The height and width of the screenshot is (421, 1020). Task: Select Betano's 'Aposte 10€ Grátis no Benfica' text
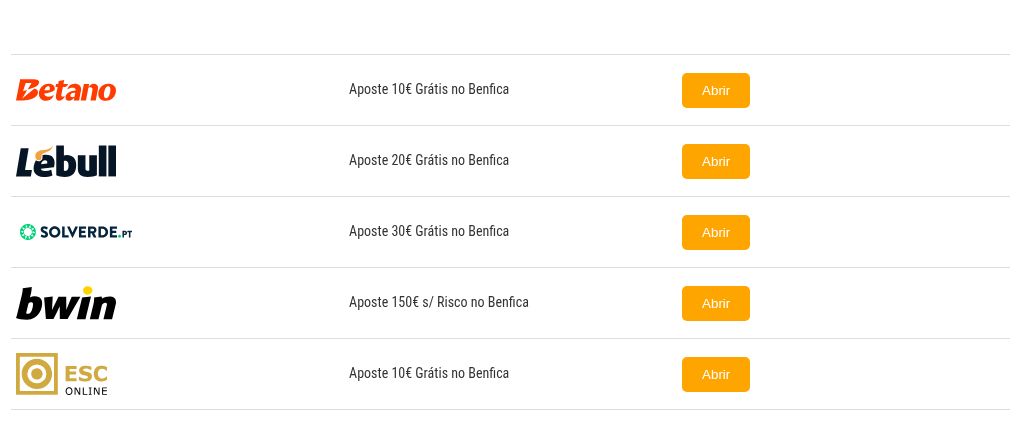429,90
